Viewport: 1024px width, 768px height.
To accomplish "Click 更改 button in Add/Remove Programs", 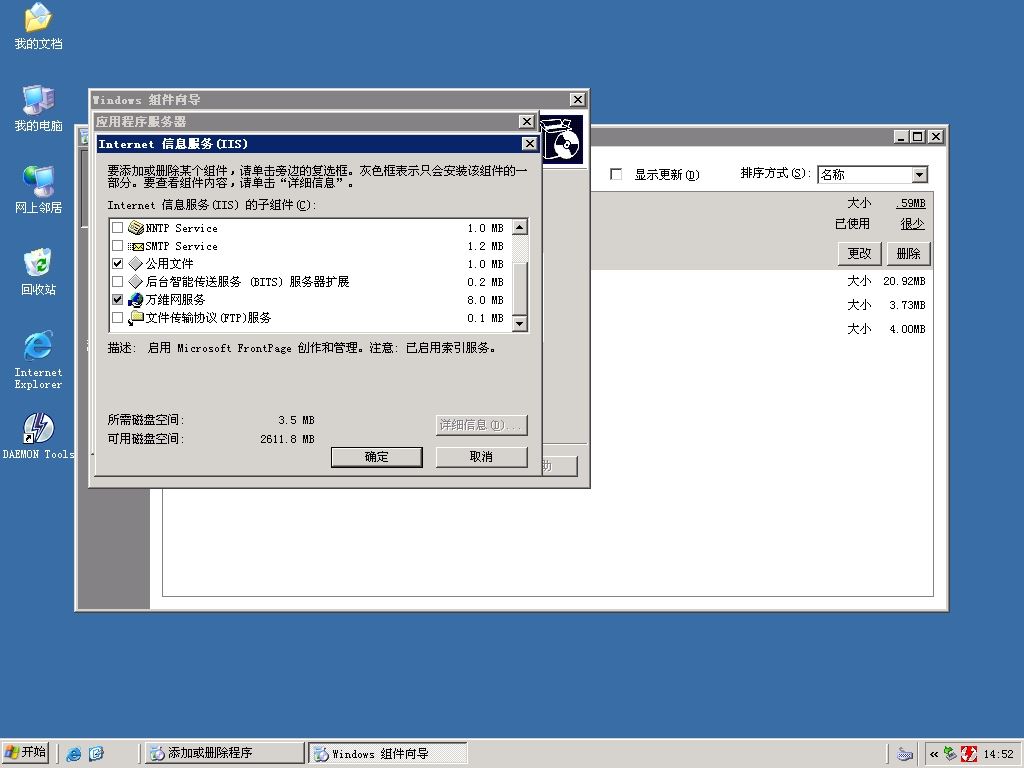I will pyautogui.click(x=859, y=253).
